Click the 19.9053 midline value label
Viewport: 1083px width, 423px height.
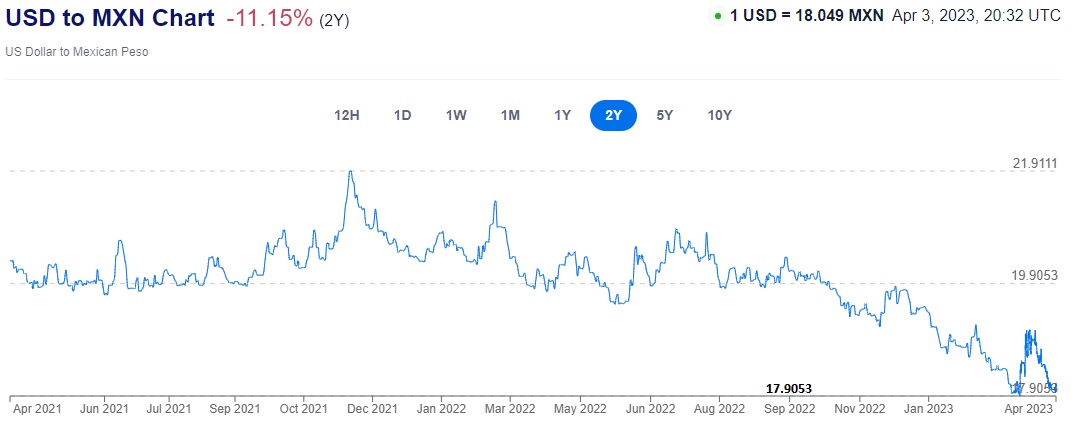1034,275
